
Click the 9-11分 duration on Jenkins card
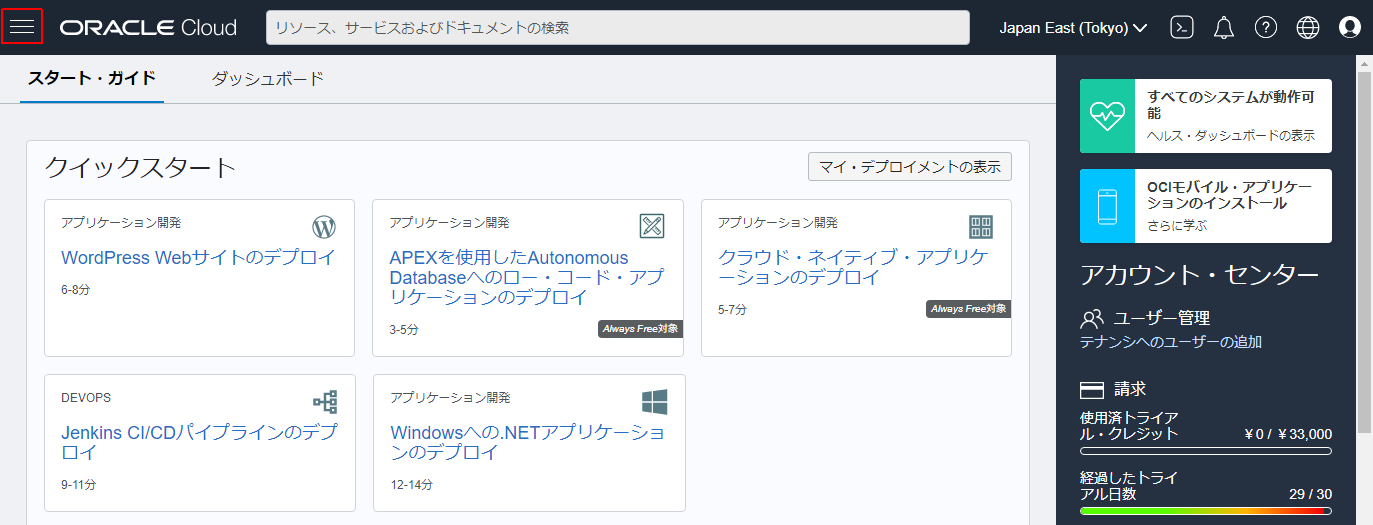pyautogui.click(x=79, y=485)
